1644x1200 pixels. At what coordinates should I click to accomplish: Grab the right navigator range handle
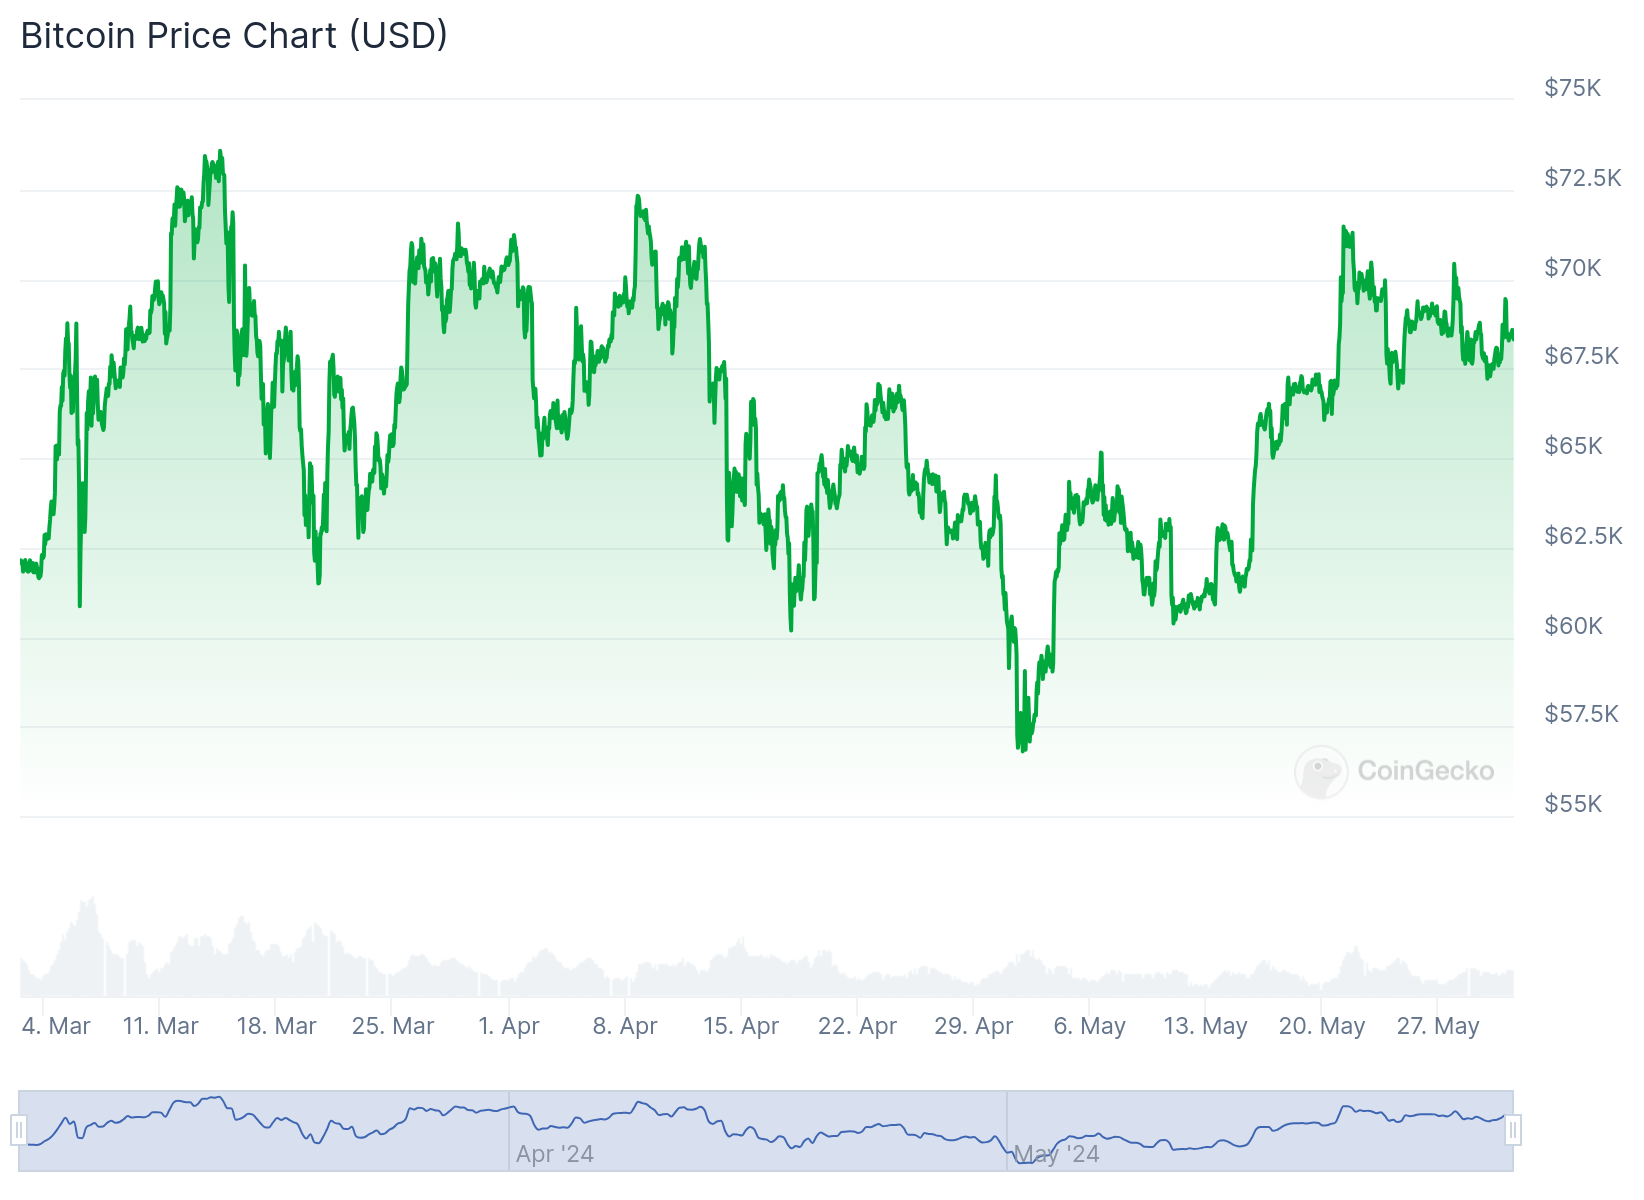point(1513,1131)
